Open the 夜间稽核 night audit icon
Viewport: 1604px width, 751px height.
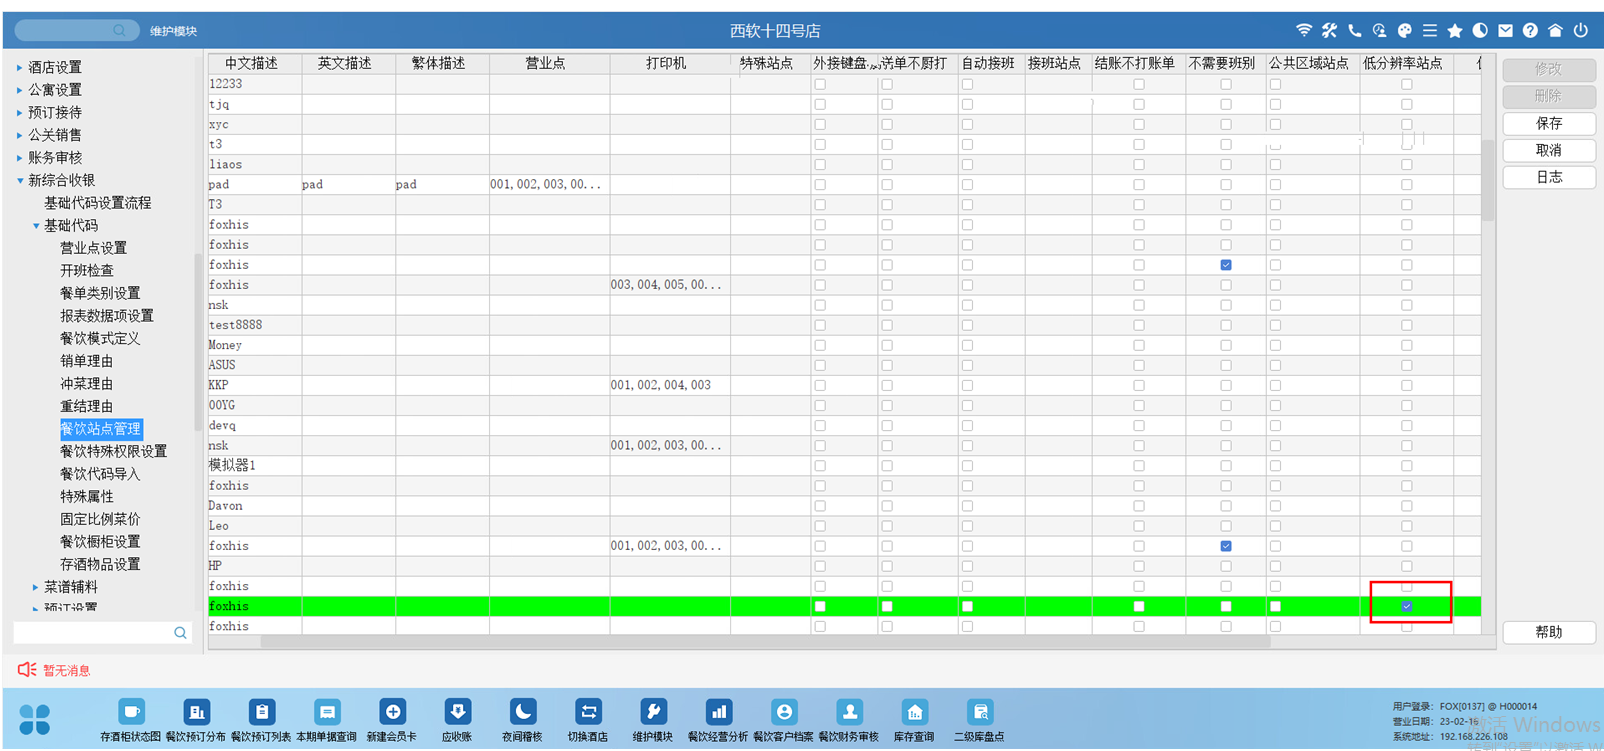click(522, 713)
